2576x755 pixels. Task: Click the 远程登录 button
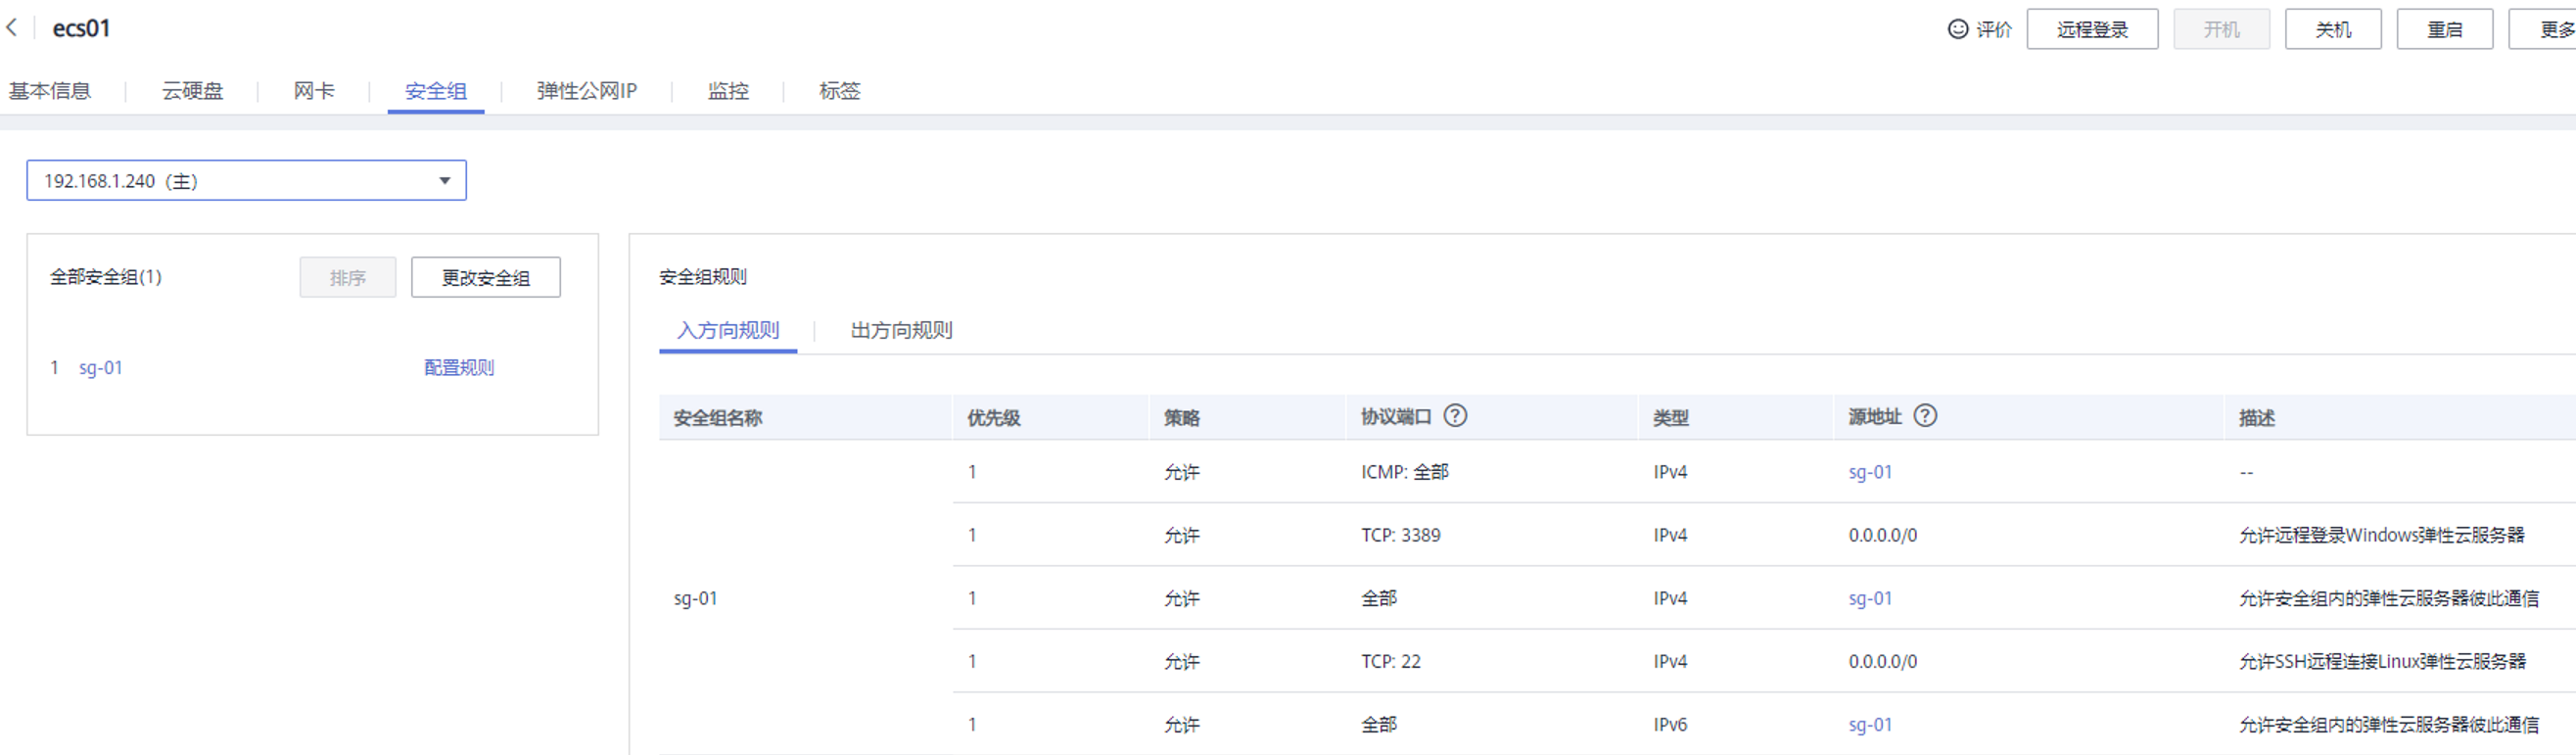click(2092, 29)
